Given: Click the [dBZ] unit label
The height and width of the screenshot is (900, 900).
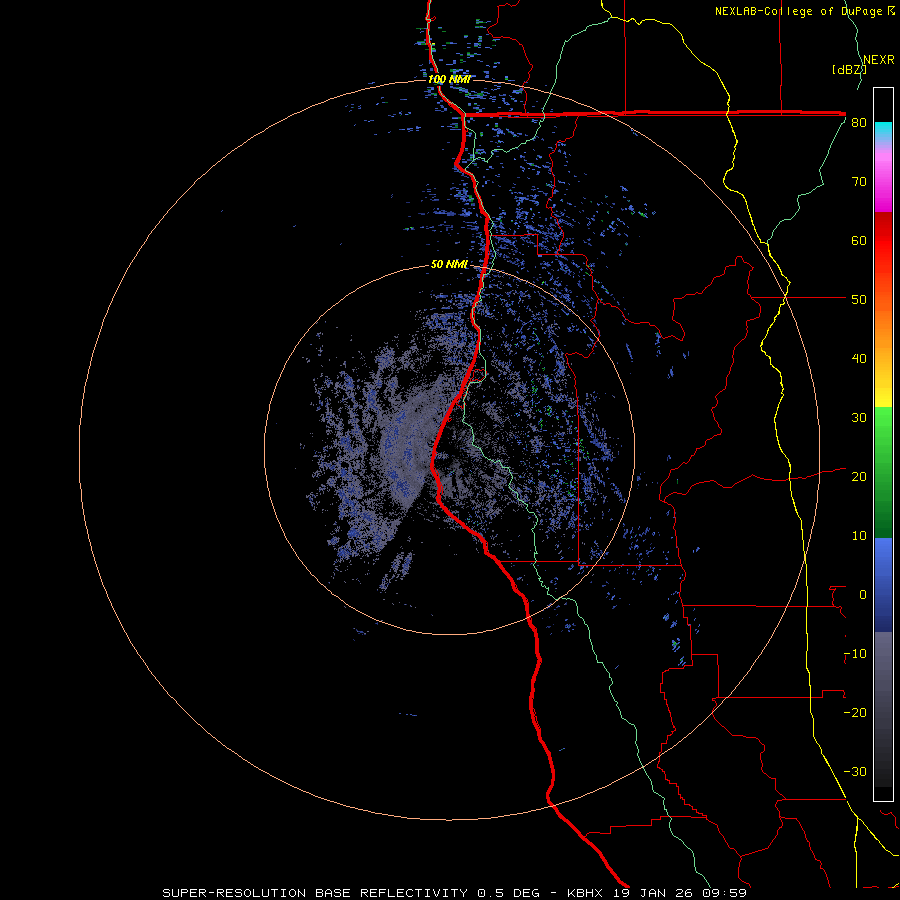Looking at the screenshot, I should pyautogui.click(x=849, y=69).
